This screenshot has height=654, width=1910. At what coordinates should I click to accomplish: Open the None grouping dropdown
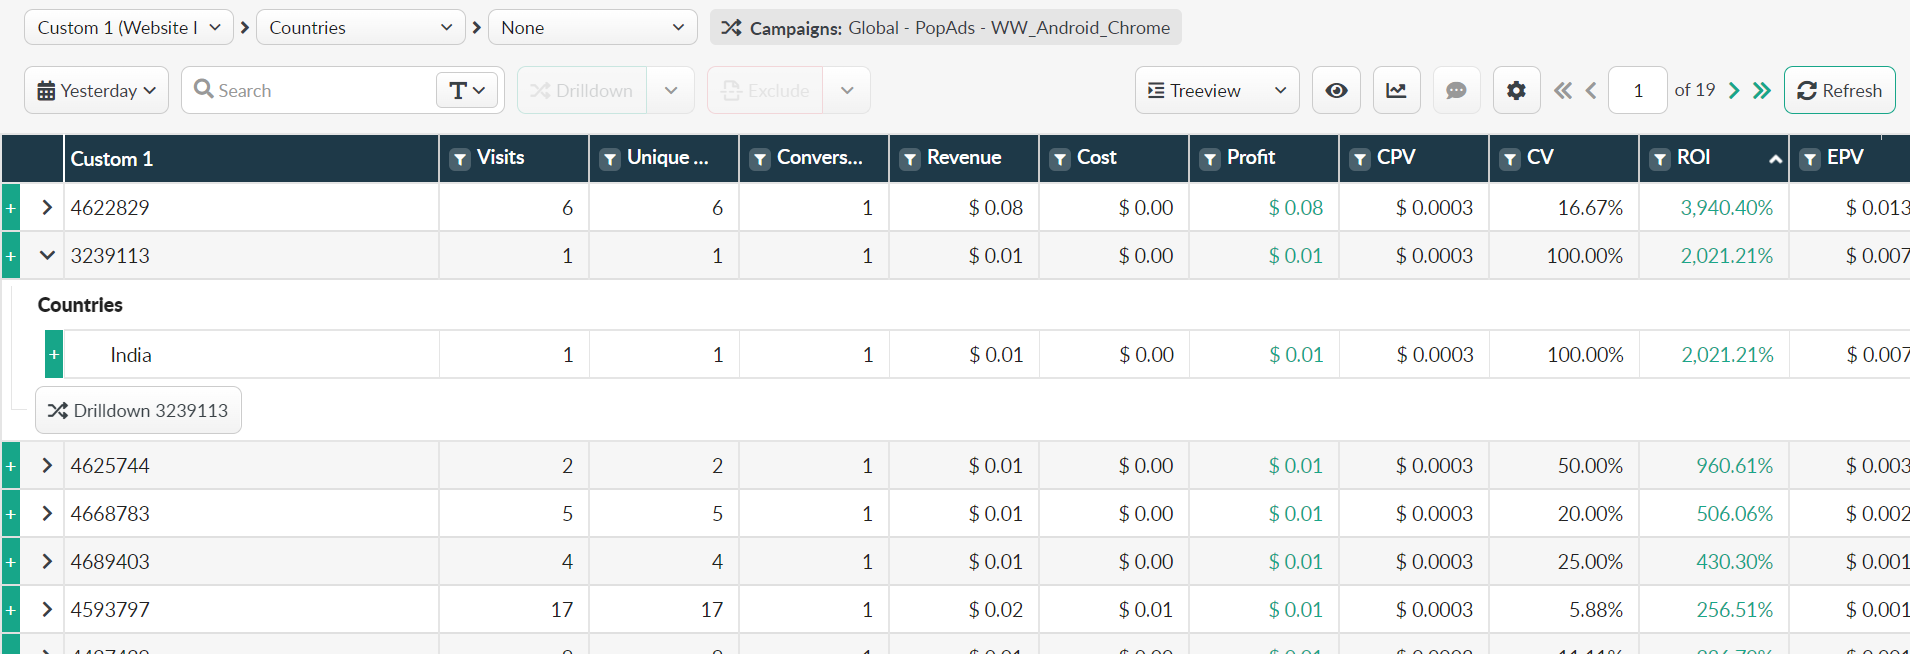593,28
